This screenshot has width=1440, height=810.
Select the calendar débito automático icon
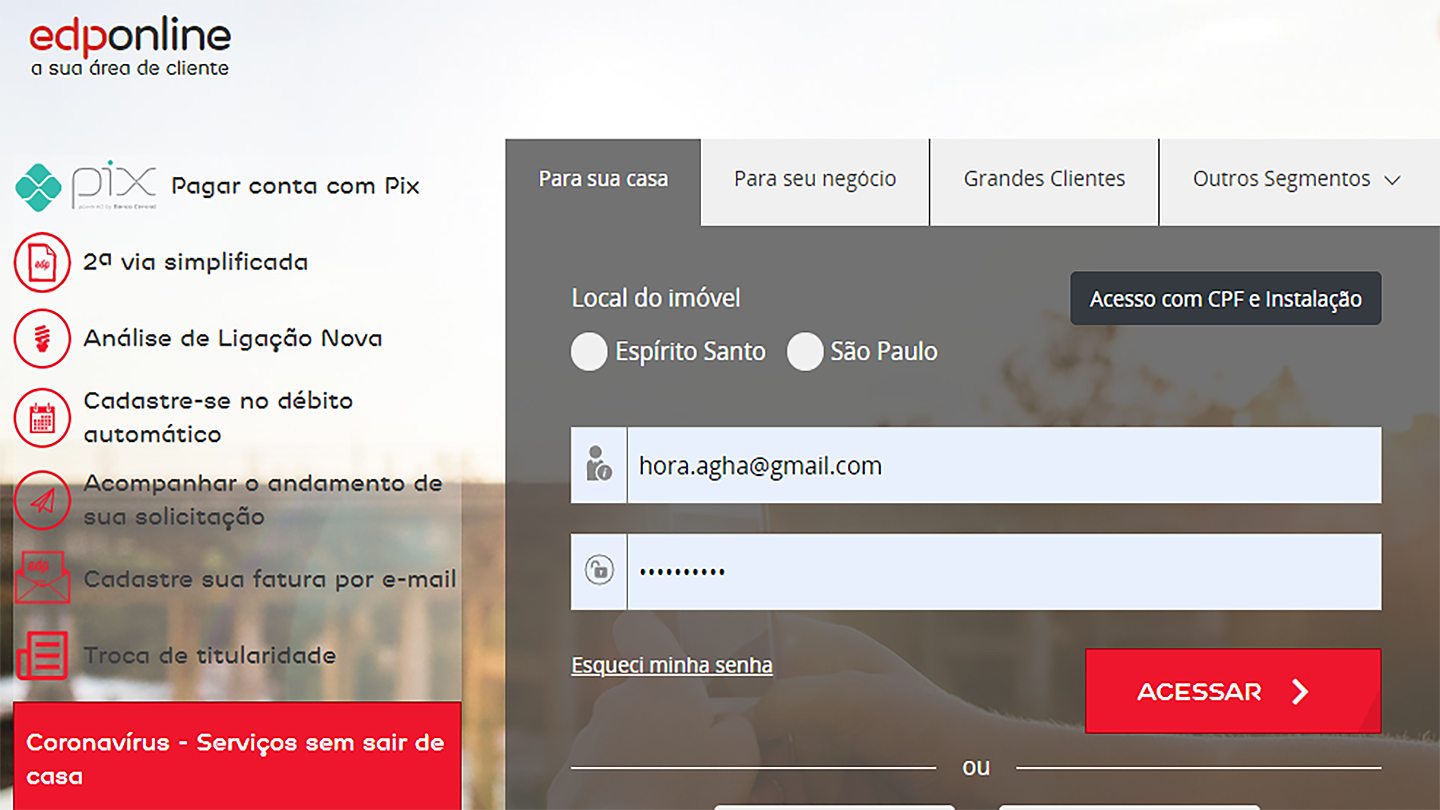tap(42, 417)
